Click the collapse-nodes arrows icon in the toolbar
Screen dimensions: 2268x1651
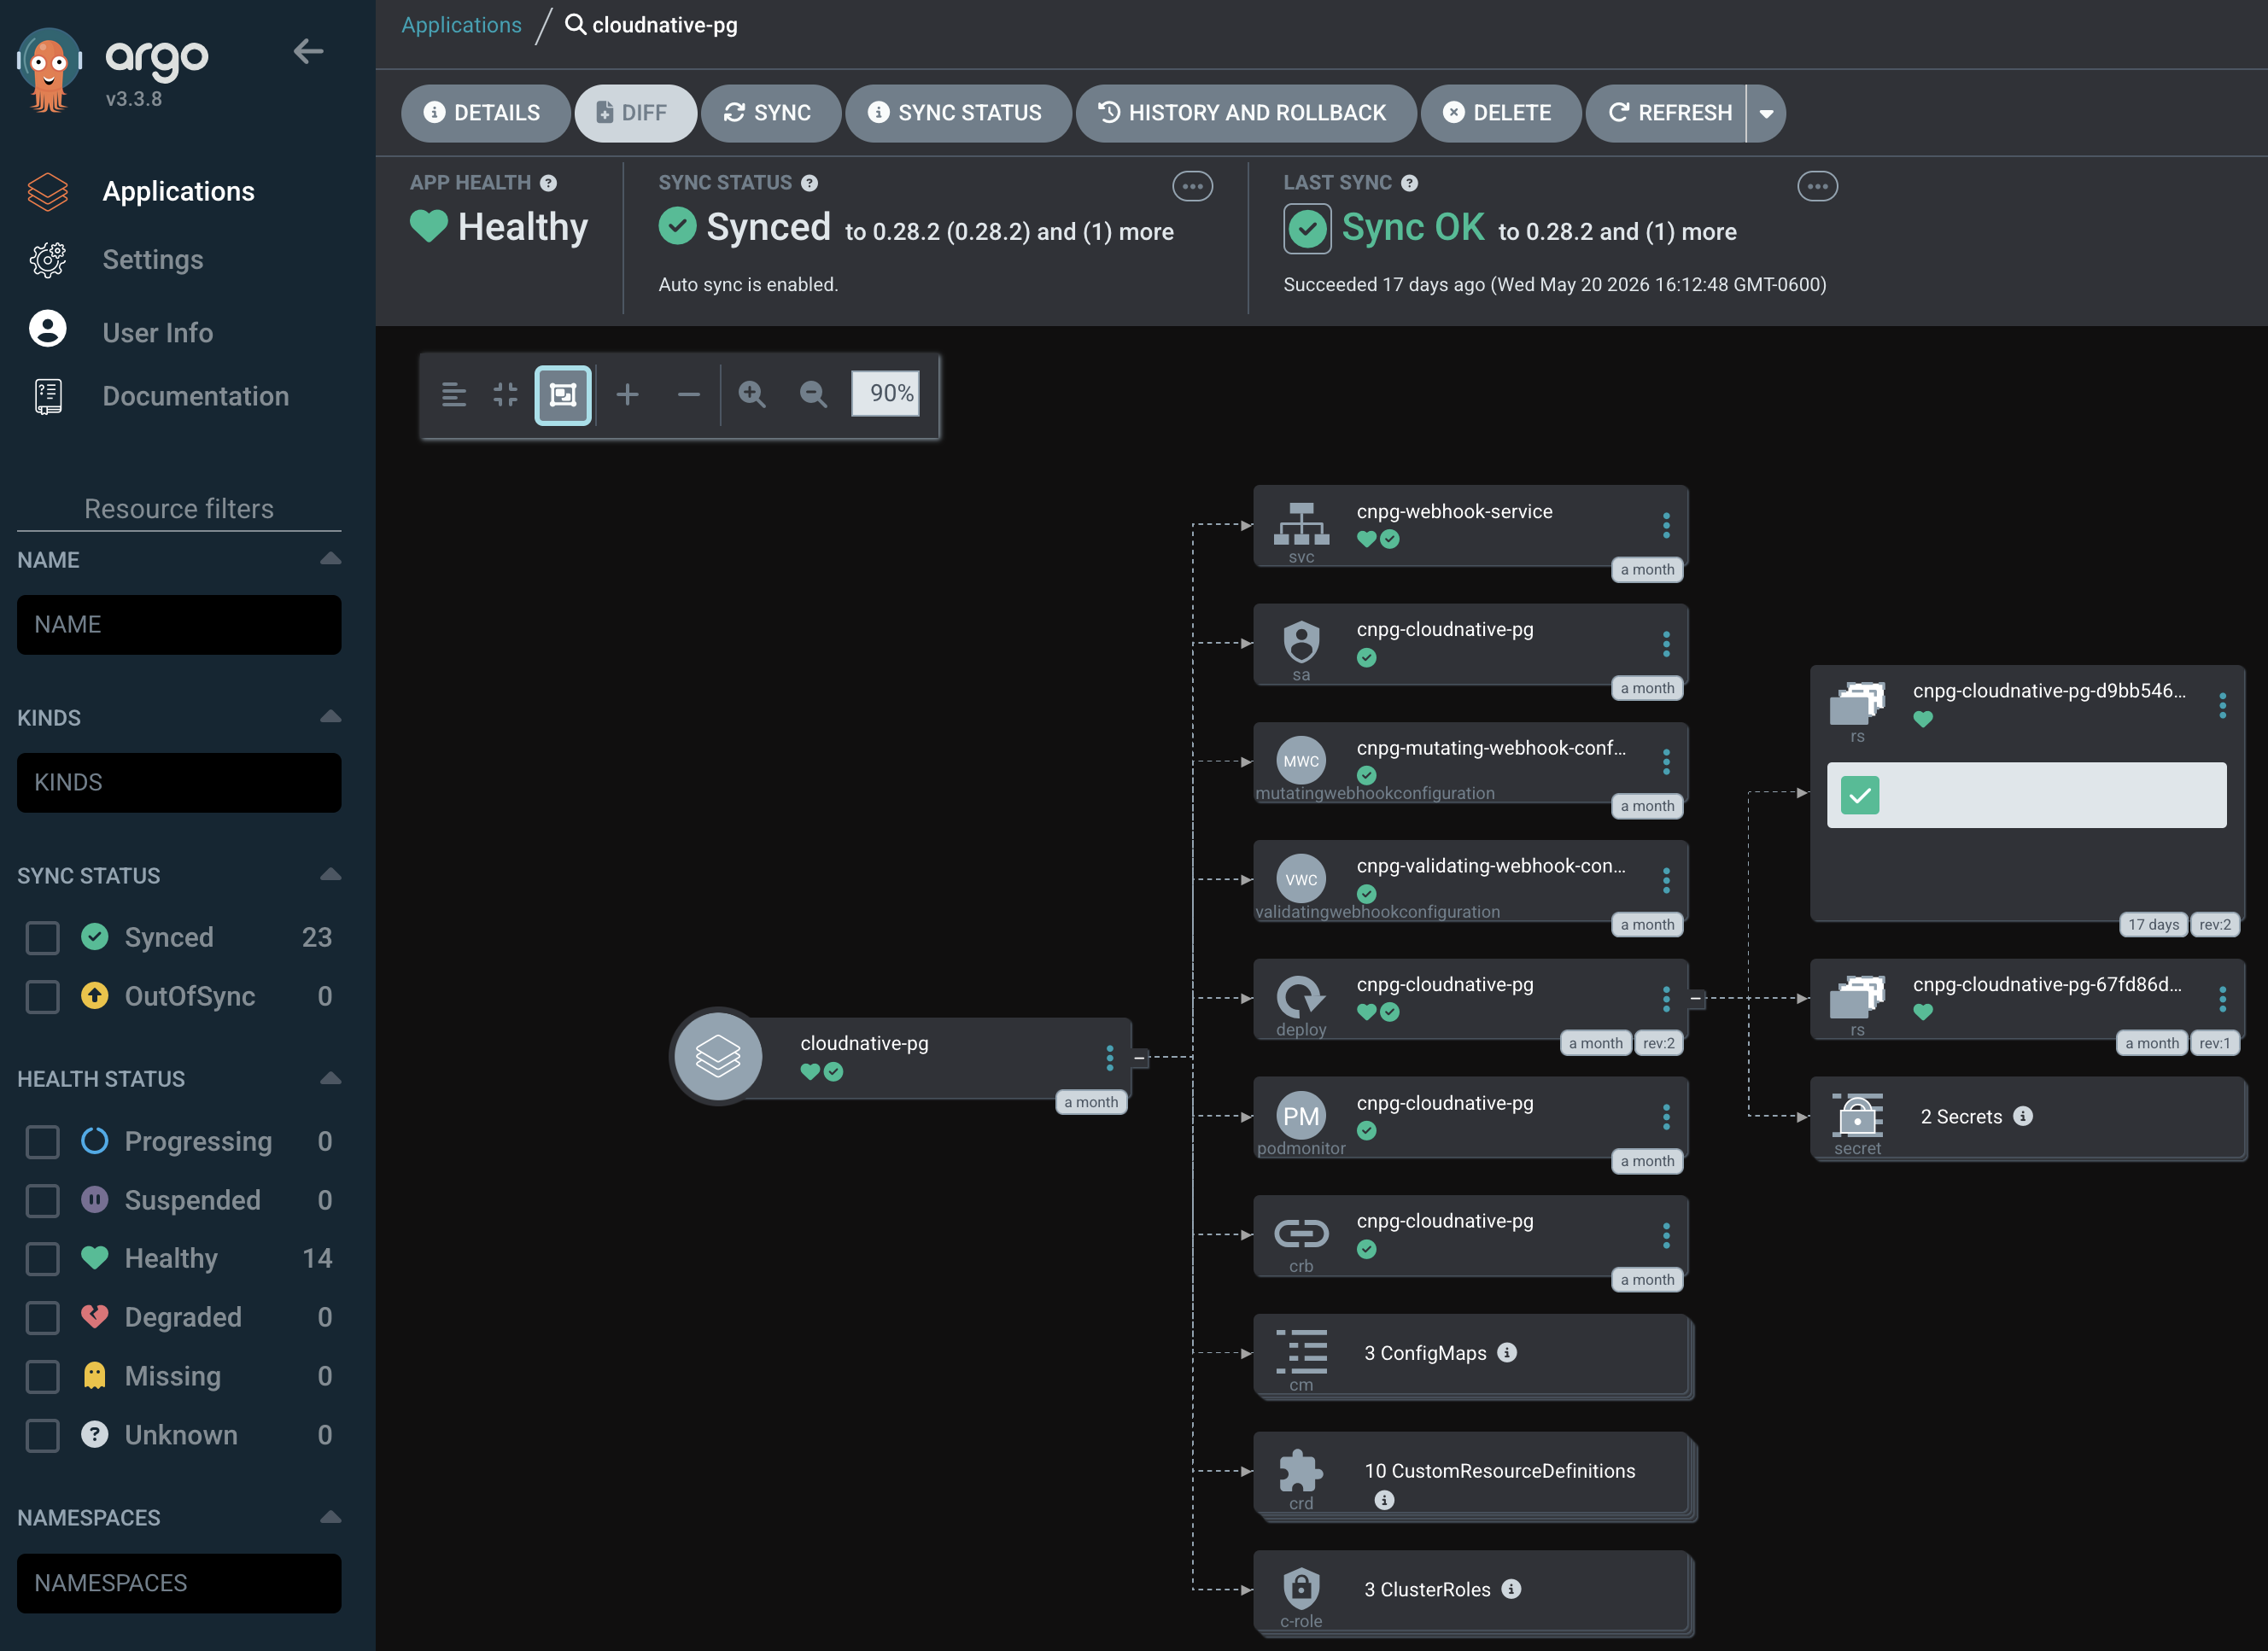[506, 395]
